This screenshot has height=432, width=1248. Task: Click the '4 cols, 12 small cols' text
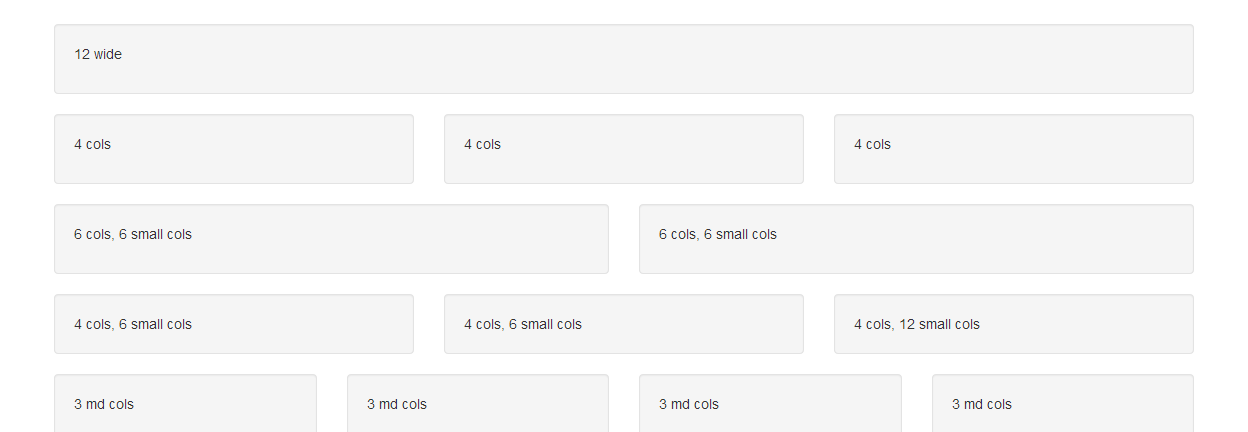coord(917,324)
